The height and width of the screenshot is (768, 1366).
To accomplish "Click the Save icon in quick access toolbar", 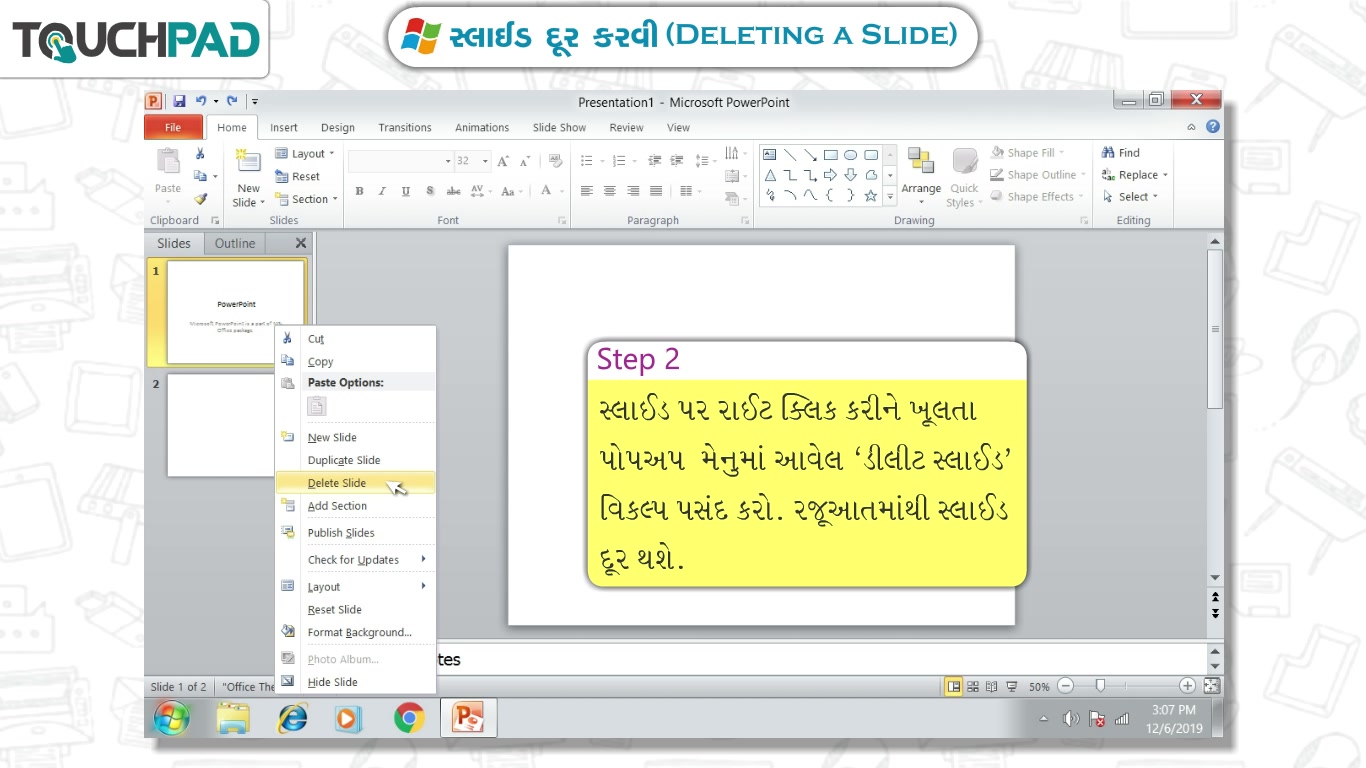I will point(179,101).
